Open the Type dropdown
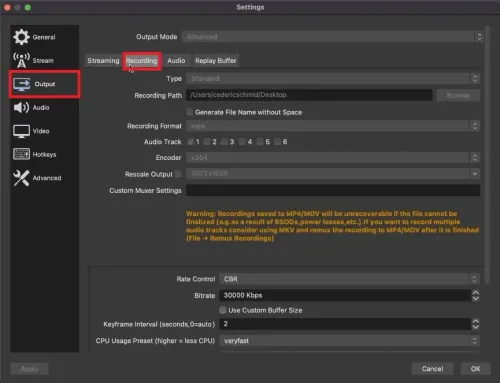The height and width of the screenshot is (383, 500). click(x=333, y=79)
